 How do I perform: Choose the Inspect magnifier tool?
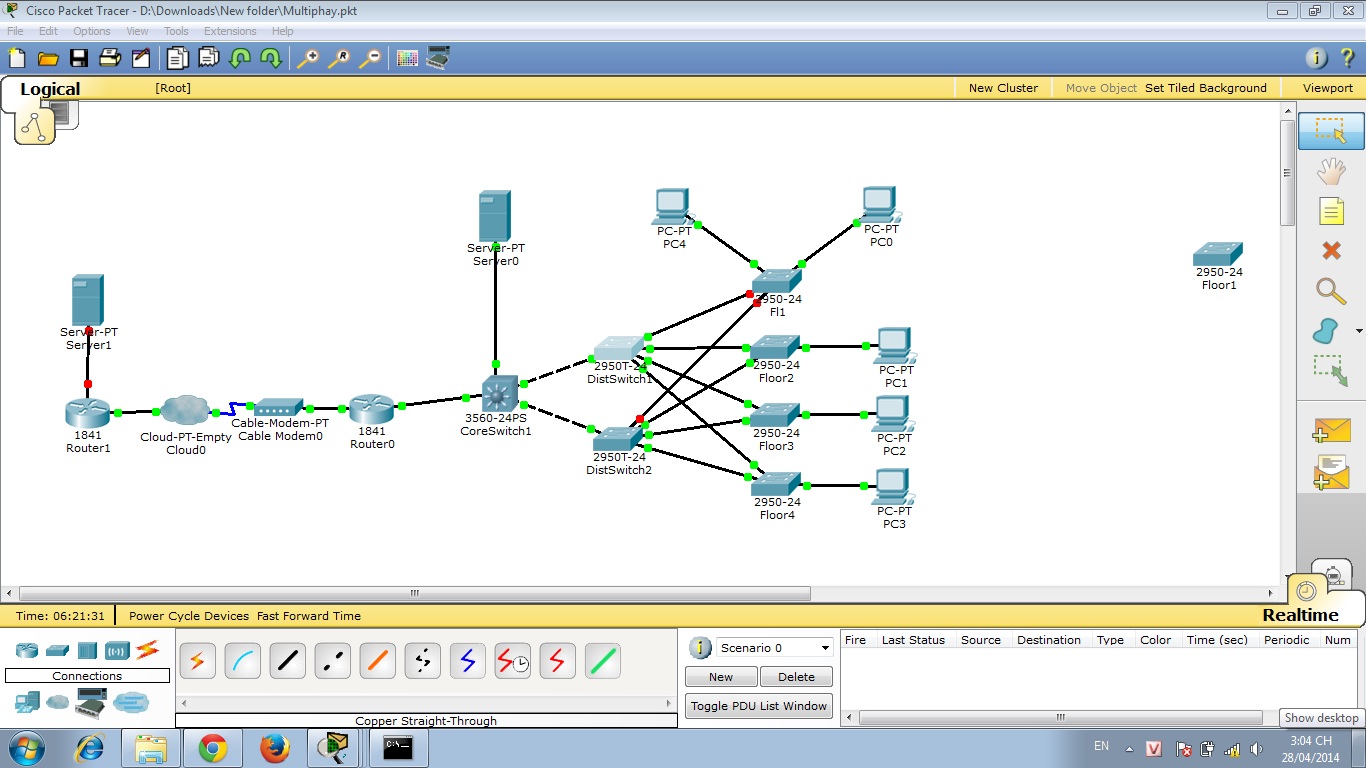1331,291
